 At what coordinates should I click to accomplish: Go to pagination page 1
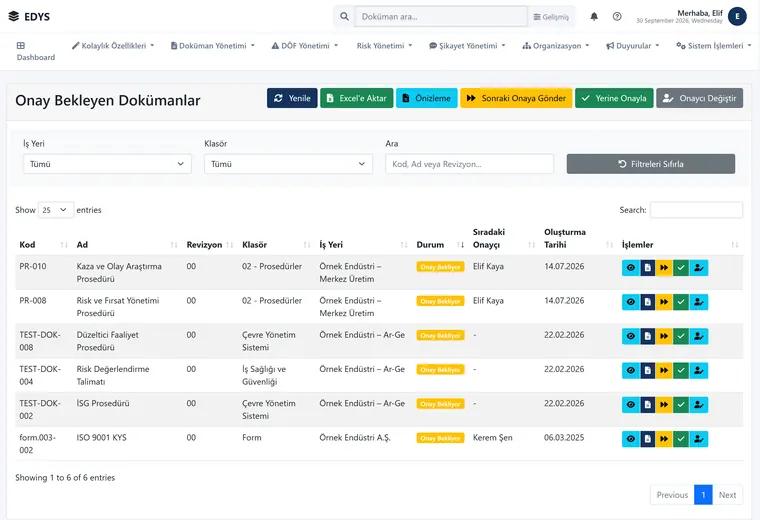[703, 495]
